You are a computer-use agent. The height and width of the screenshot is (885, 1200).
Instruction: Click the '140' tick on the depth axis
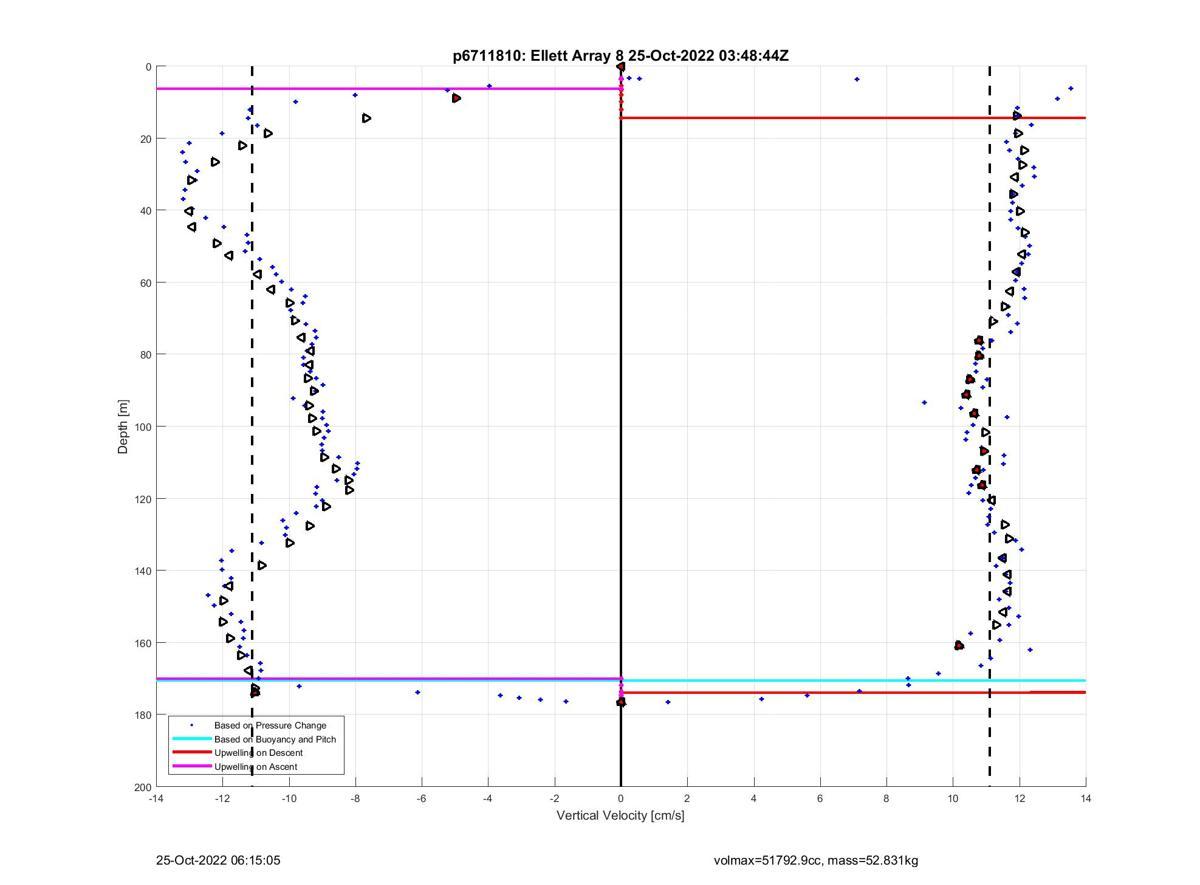point(142,571)
